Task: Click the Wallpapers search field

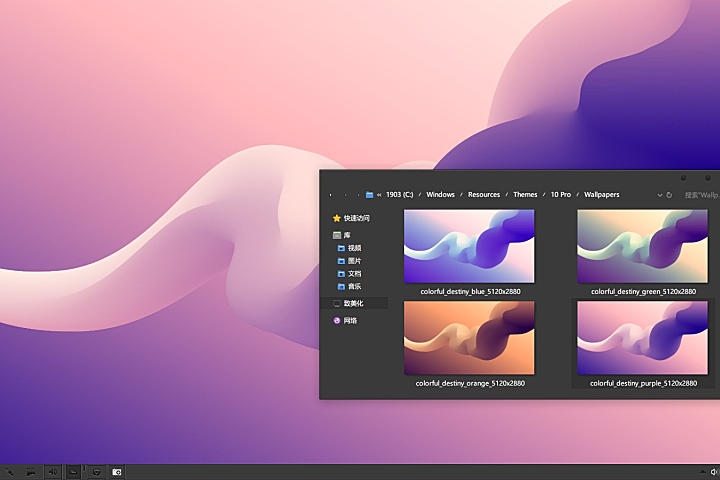Action: click(702, 195)
